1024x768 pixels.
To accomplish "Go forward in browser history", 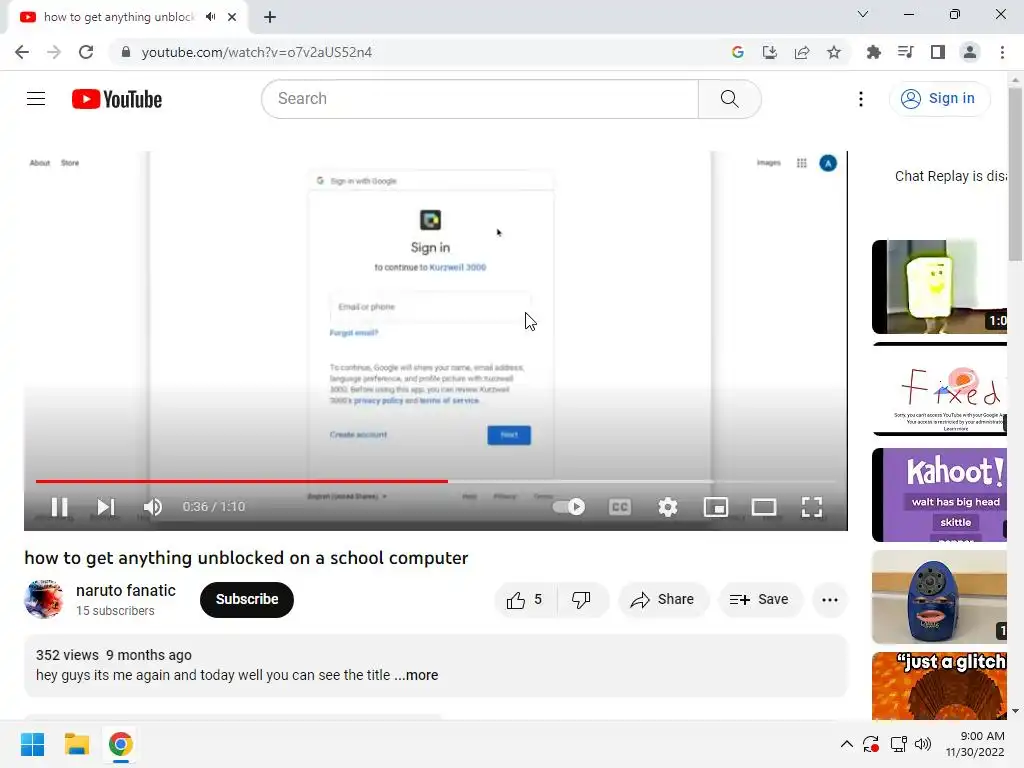I will pos(54,52).
